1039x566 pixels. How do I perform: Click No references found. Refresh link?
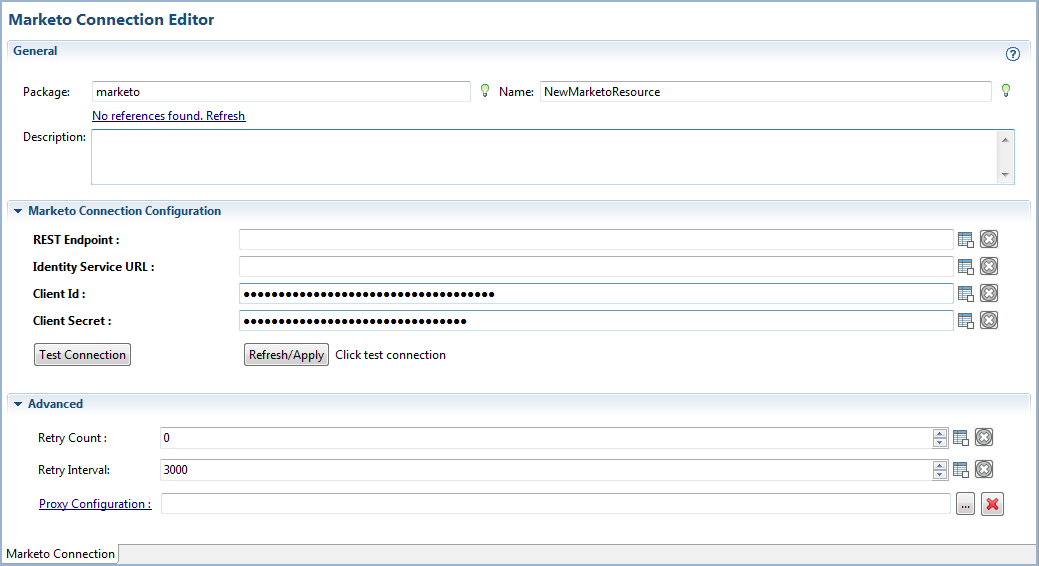pyautogui.click(x=168, y=116)
